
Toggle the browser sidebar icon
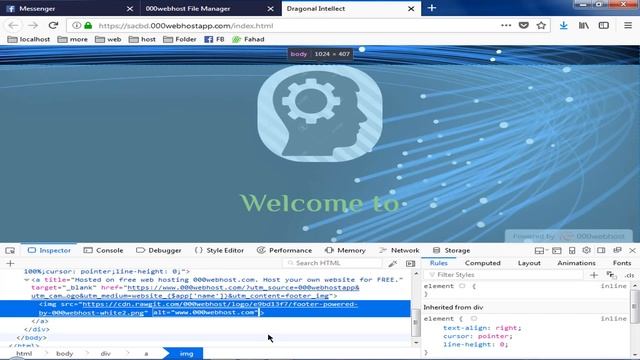pos(604,25)
